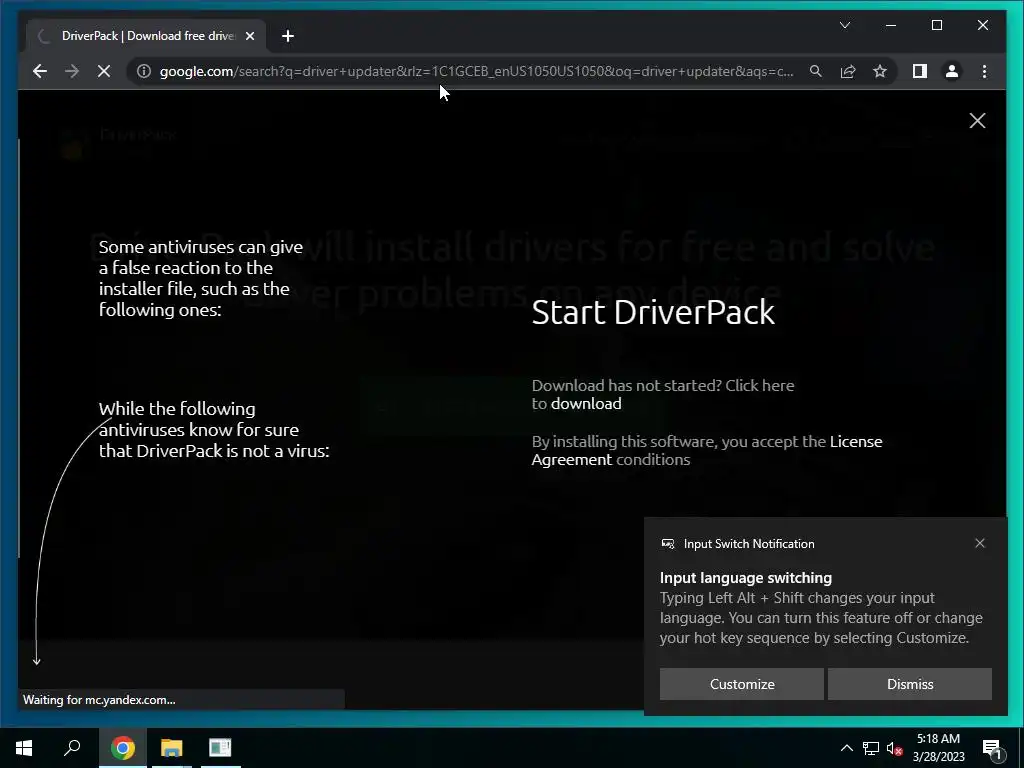Open Chrome profile menu
Image resolution: width=1024 pixels, height=768 pixels.
click(x=952, y=71)
